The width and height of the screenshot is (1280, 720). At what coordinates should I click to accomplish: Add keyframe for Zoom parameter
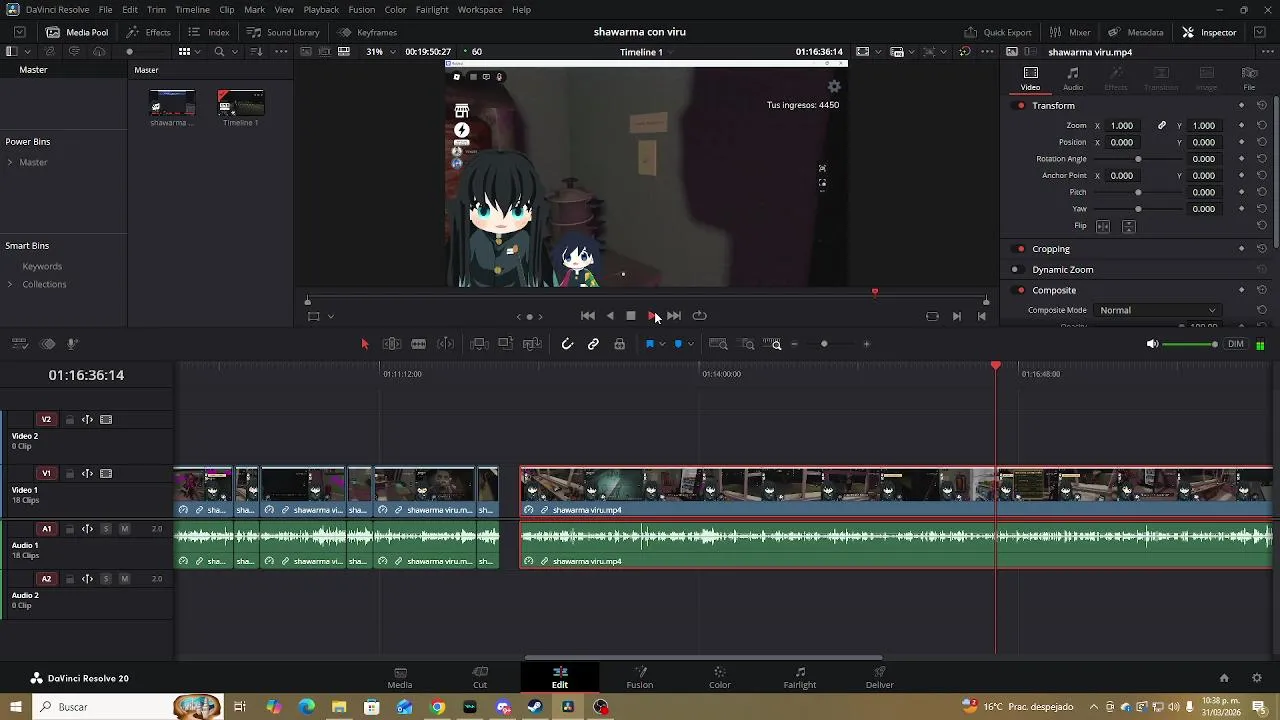coord(1242,126)
